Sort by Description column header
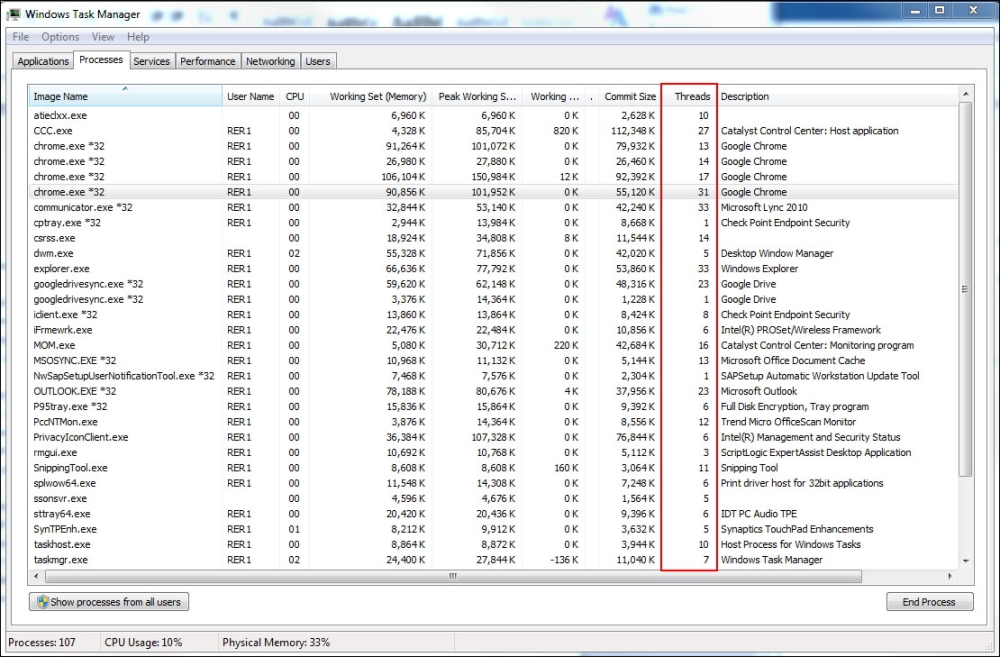The width and height of the screenshot is (1000, 657). pos(838,96)
